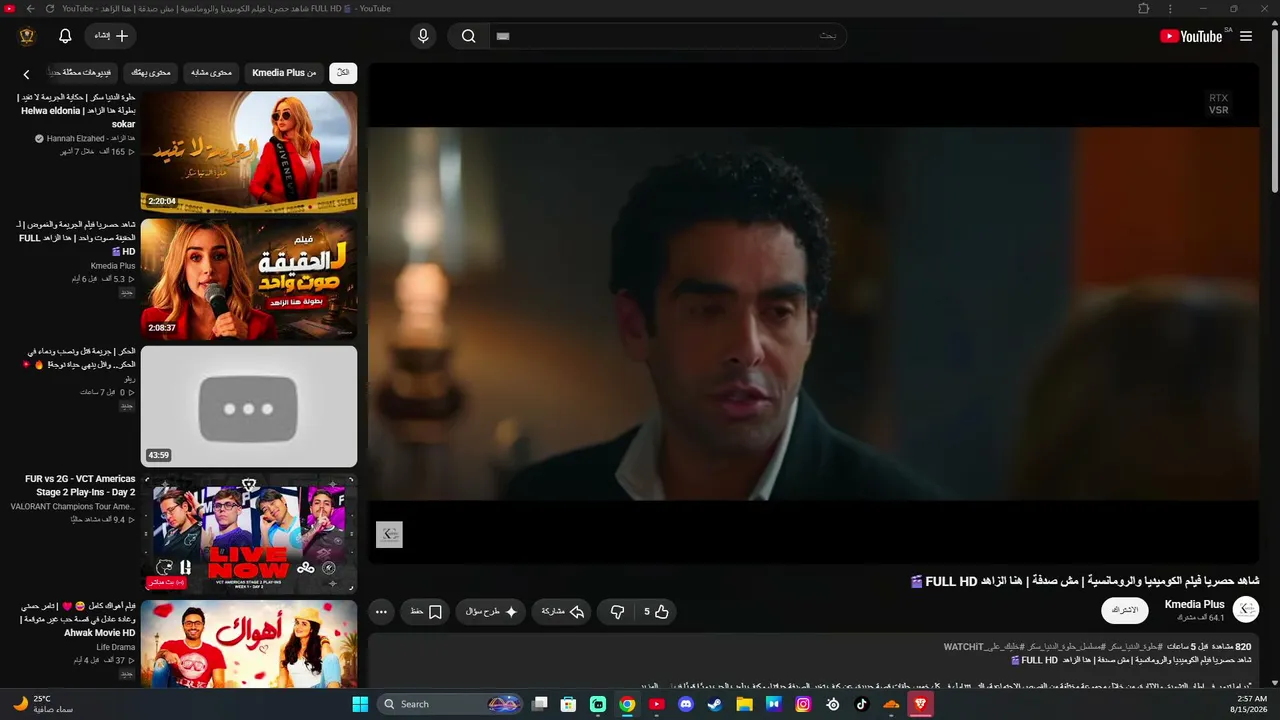1280x720 pixels.
Task: Open the 'FUR vs 2G - VCT Americas' title
Action: [x=79, y=486]
